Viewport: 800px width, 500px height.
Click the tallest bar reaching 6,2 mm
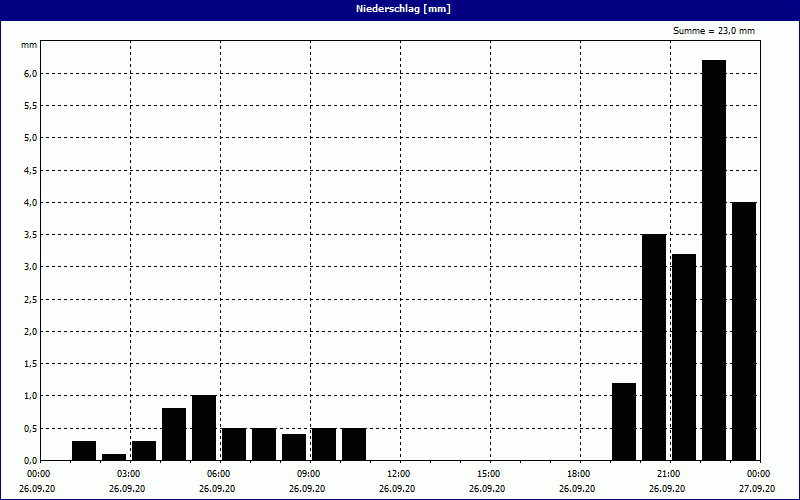point(714,260)
